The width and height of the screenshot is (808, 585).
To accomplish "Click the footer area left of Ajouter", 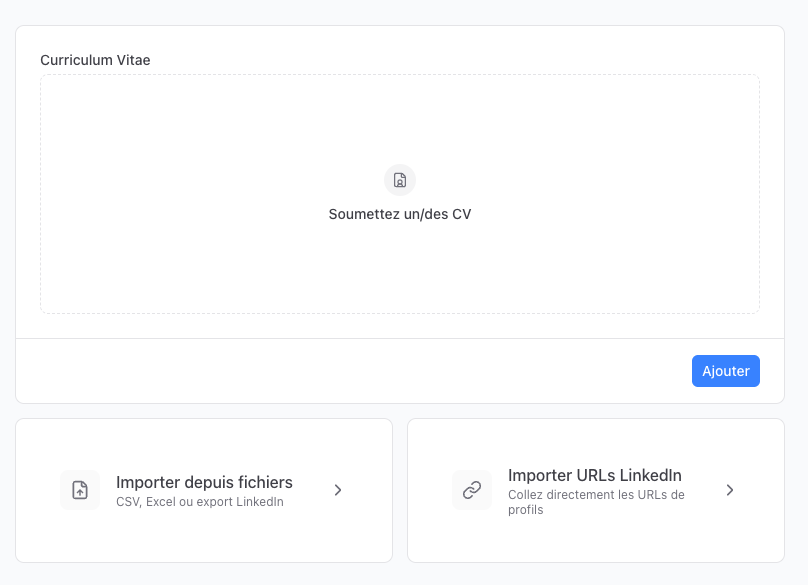I will (350, 371).
